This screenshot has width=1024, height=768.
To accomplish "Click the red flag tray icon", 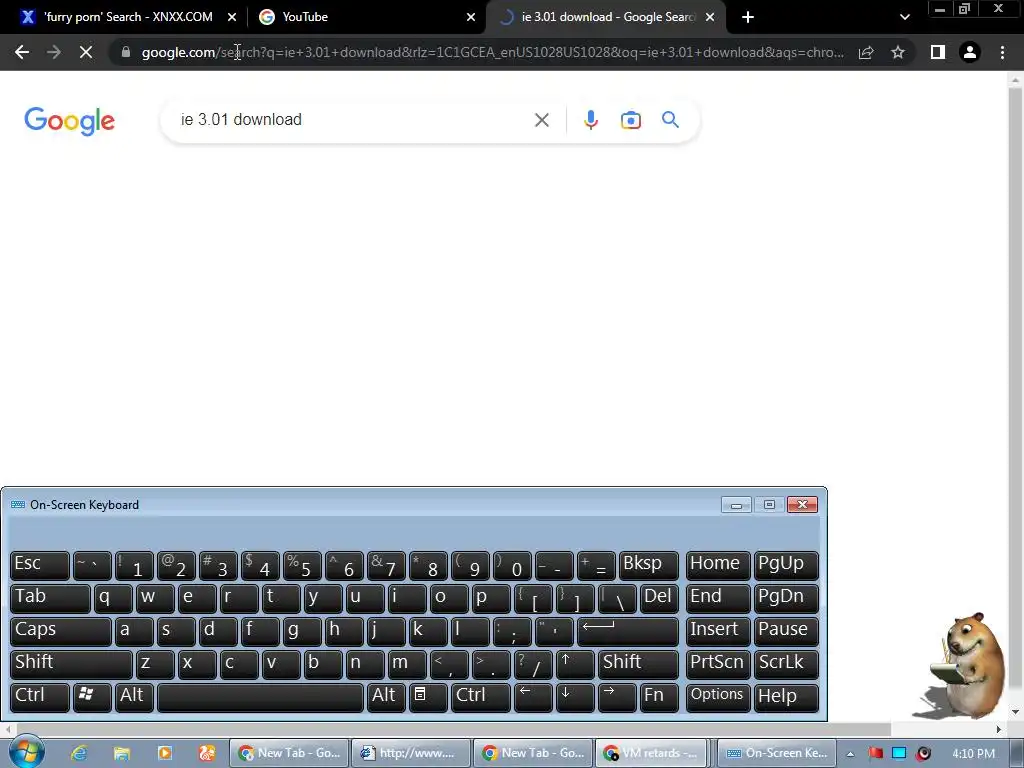I will [x=875, y=753].
